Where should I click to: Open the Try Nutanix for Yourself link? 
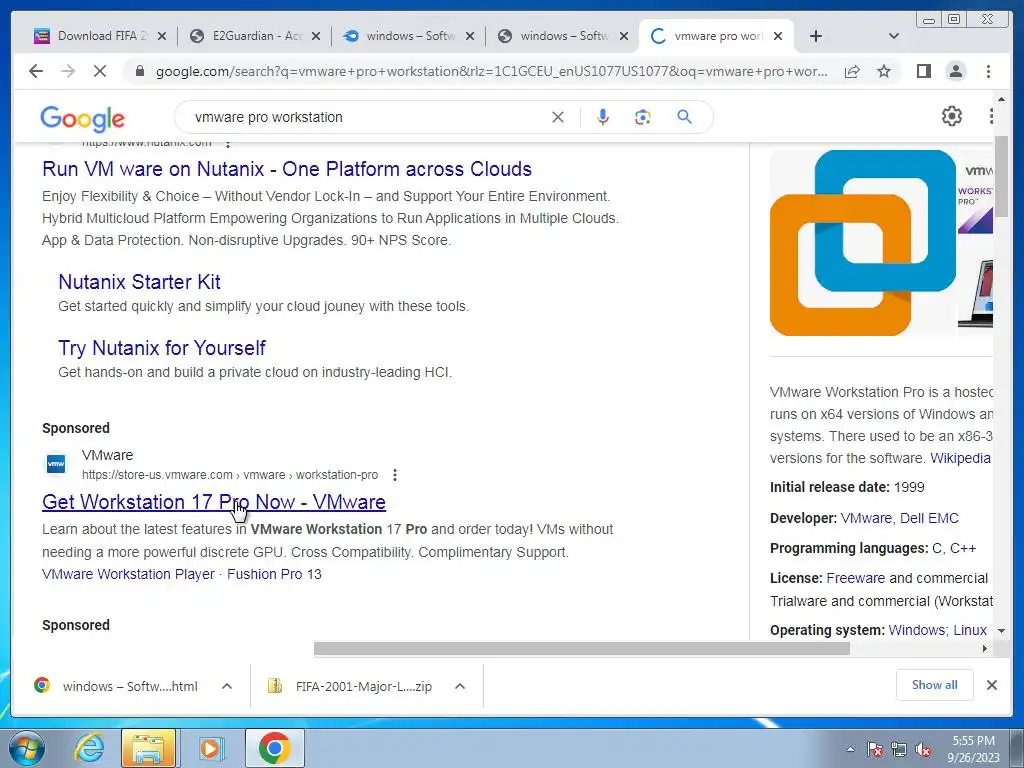point(162,347)
